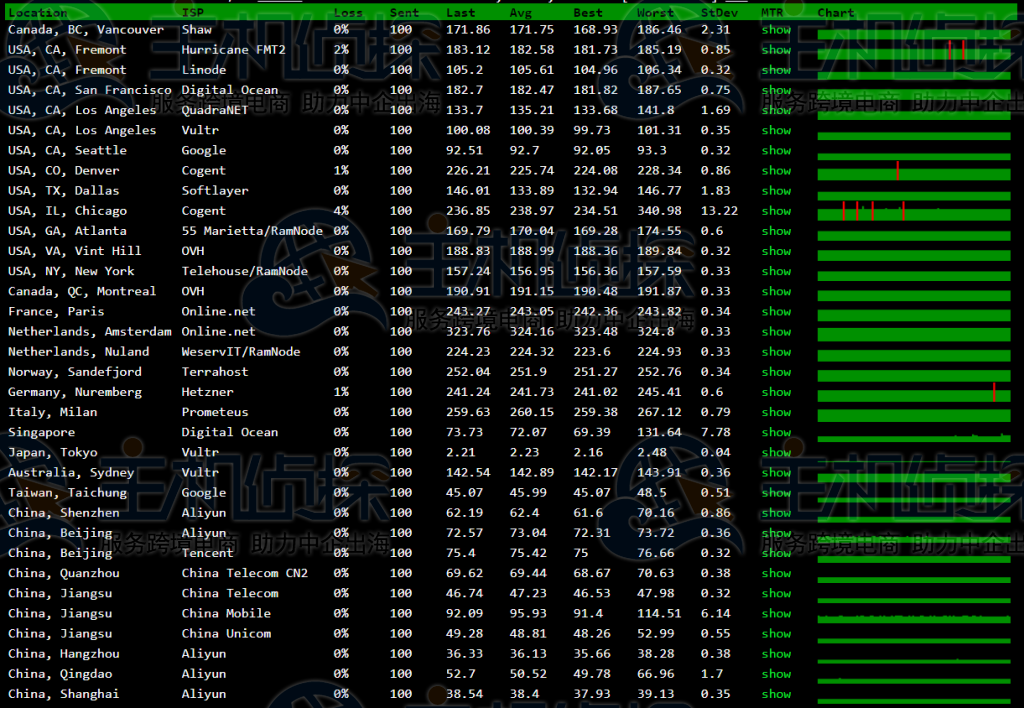
Task: Open the chart graph for Chicago Cogent
Action: (913, 212)
